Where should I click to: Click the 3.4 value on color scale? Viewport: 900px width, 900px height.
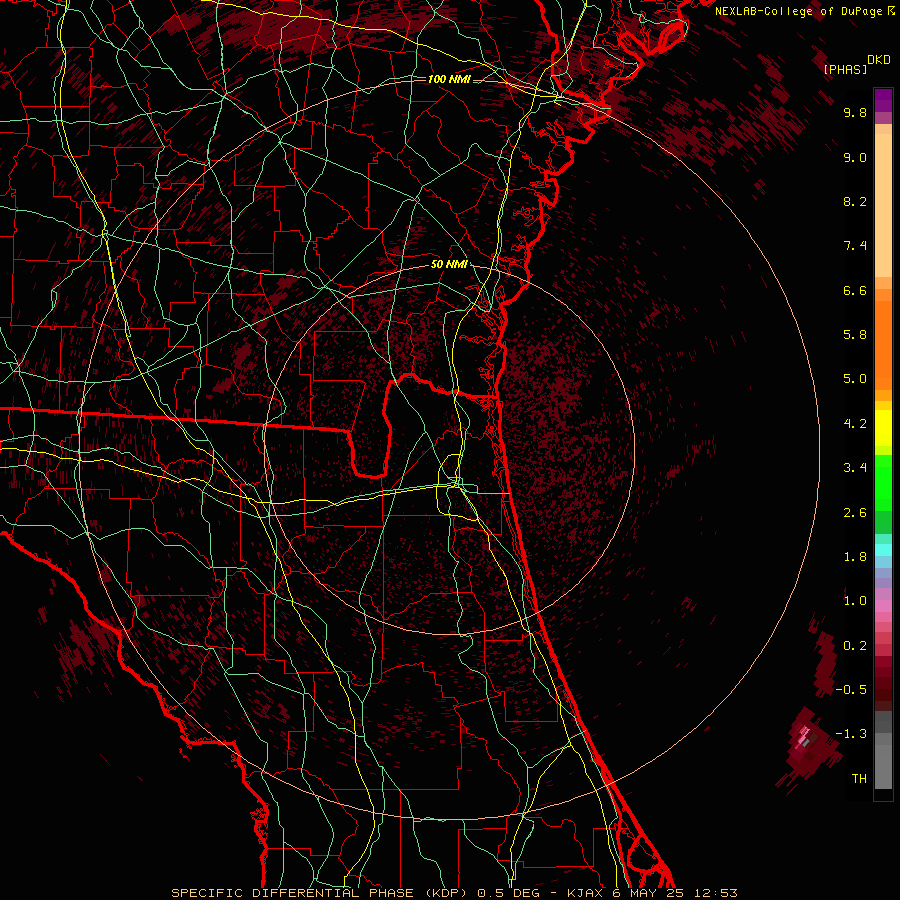(x=855, y=468)
